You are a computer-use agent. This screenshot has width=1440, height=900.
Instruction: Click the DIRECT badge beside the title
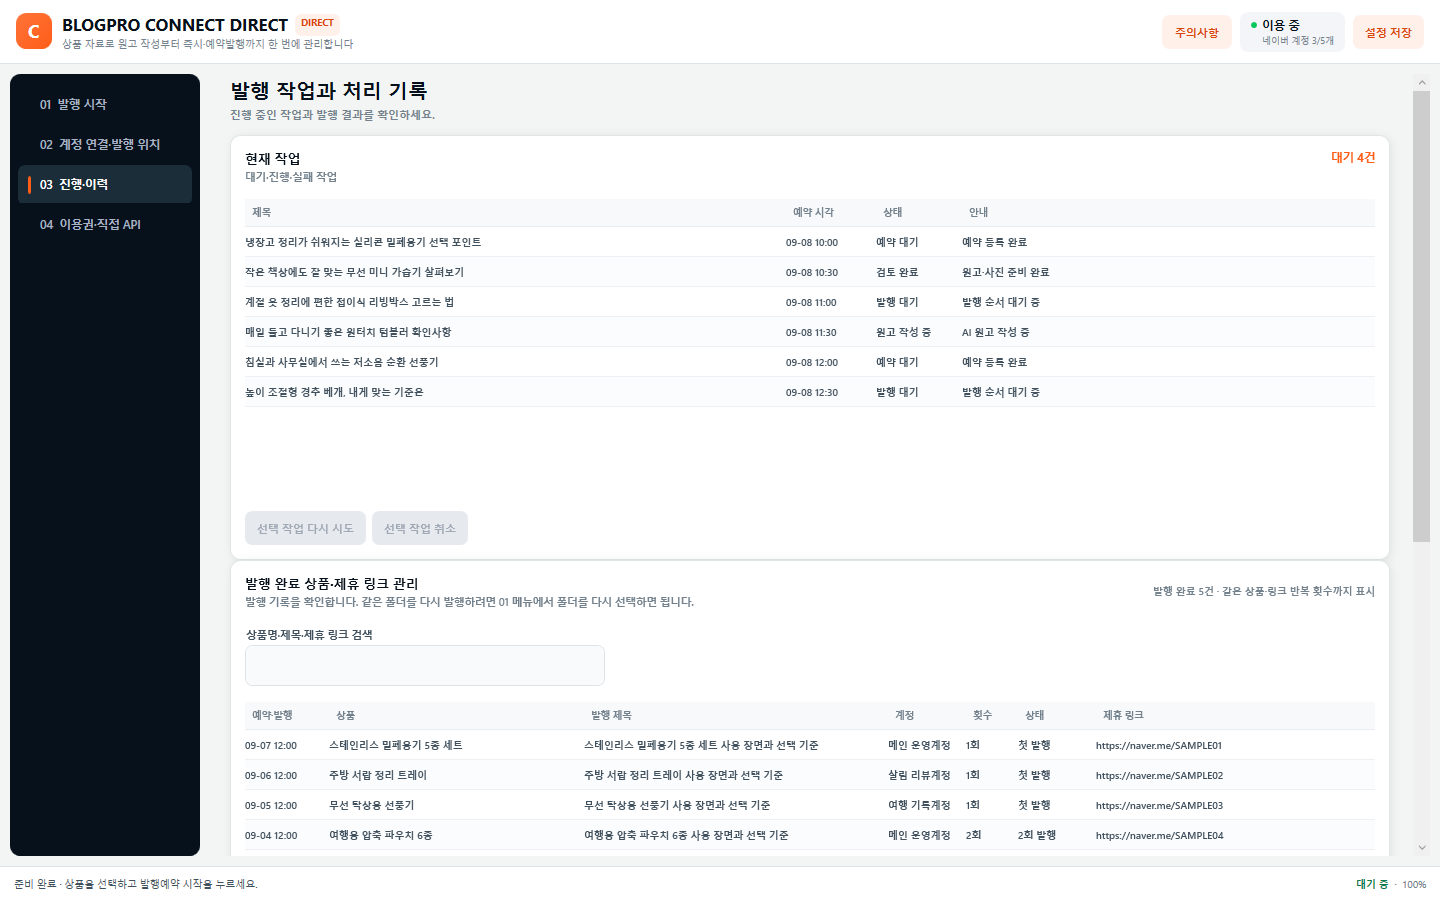[x=318, y=23]
